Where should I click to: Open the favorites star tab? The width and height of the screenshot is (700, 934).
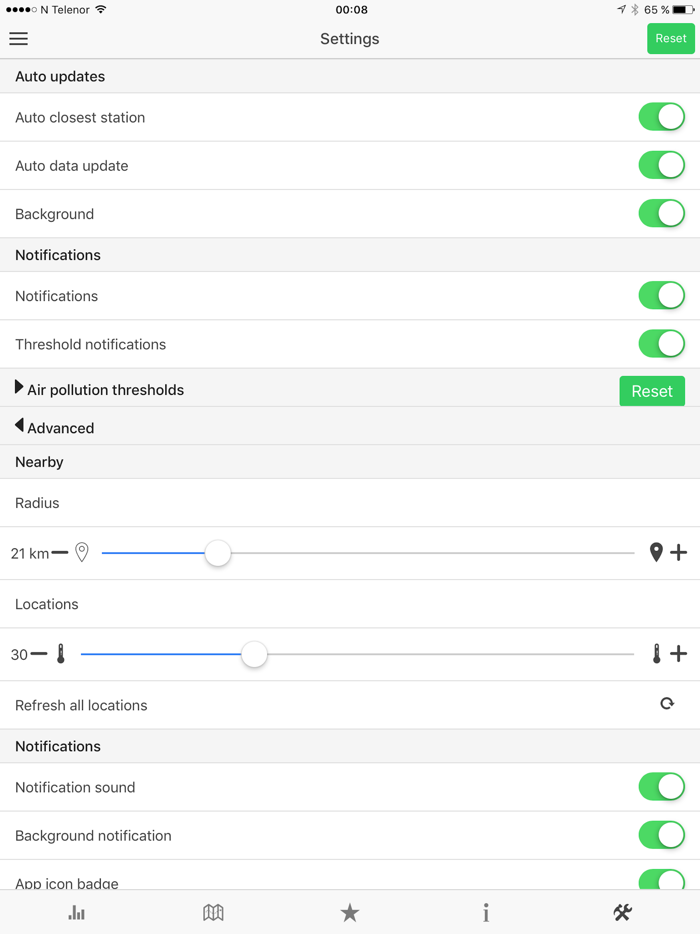(349, 912)
